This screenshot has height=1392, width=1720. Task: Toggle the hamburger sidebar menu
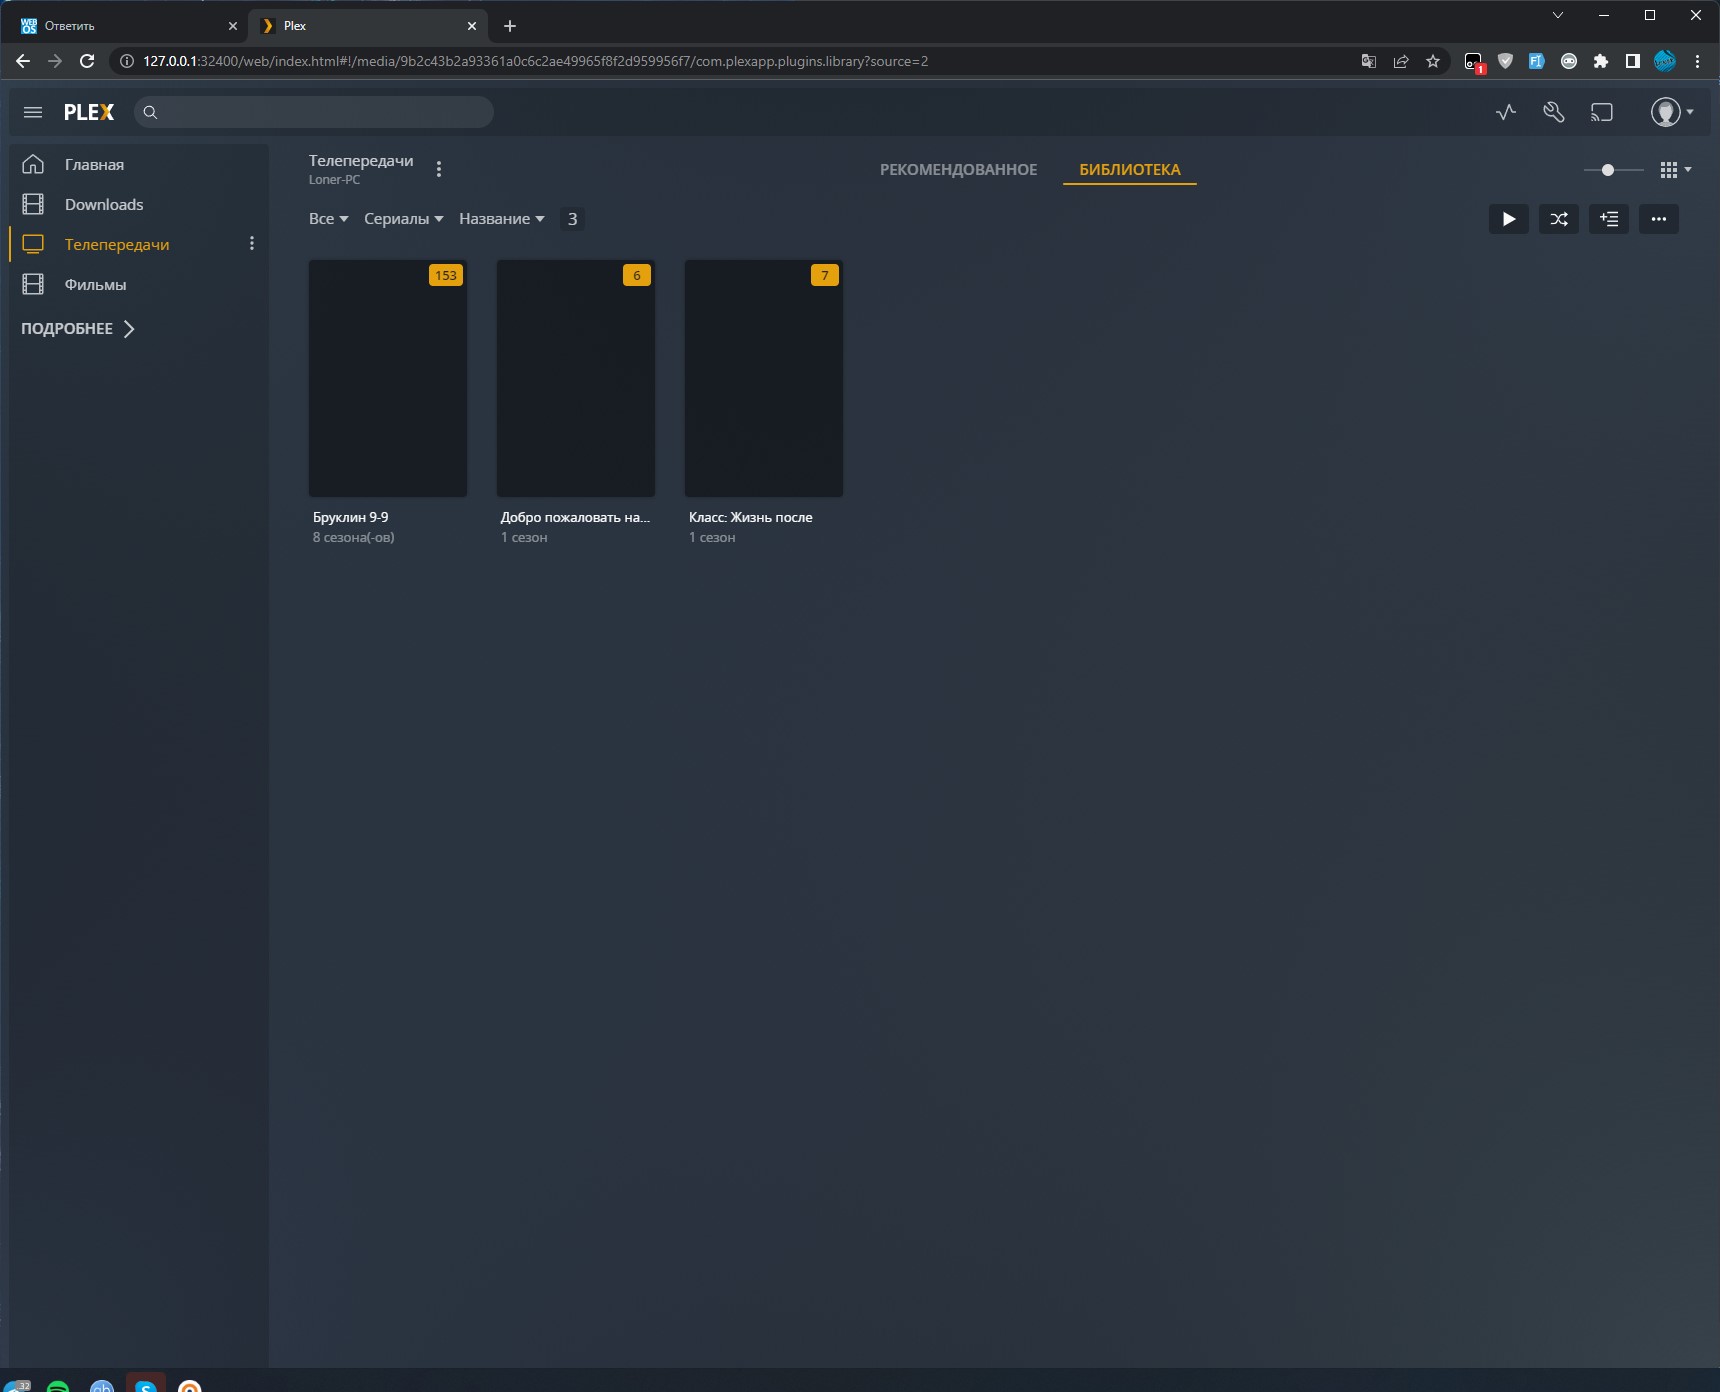33,112
